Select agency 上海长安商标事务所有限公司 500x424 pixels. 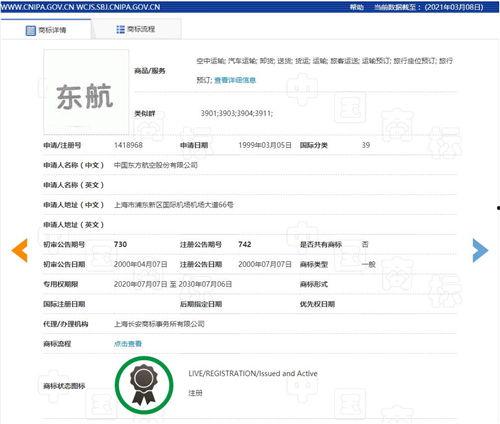pyautogui.click(x=159, y=324)
